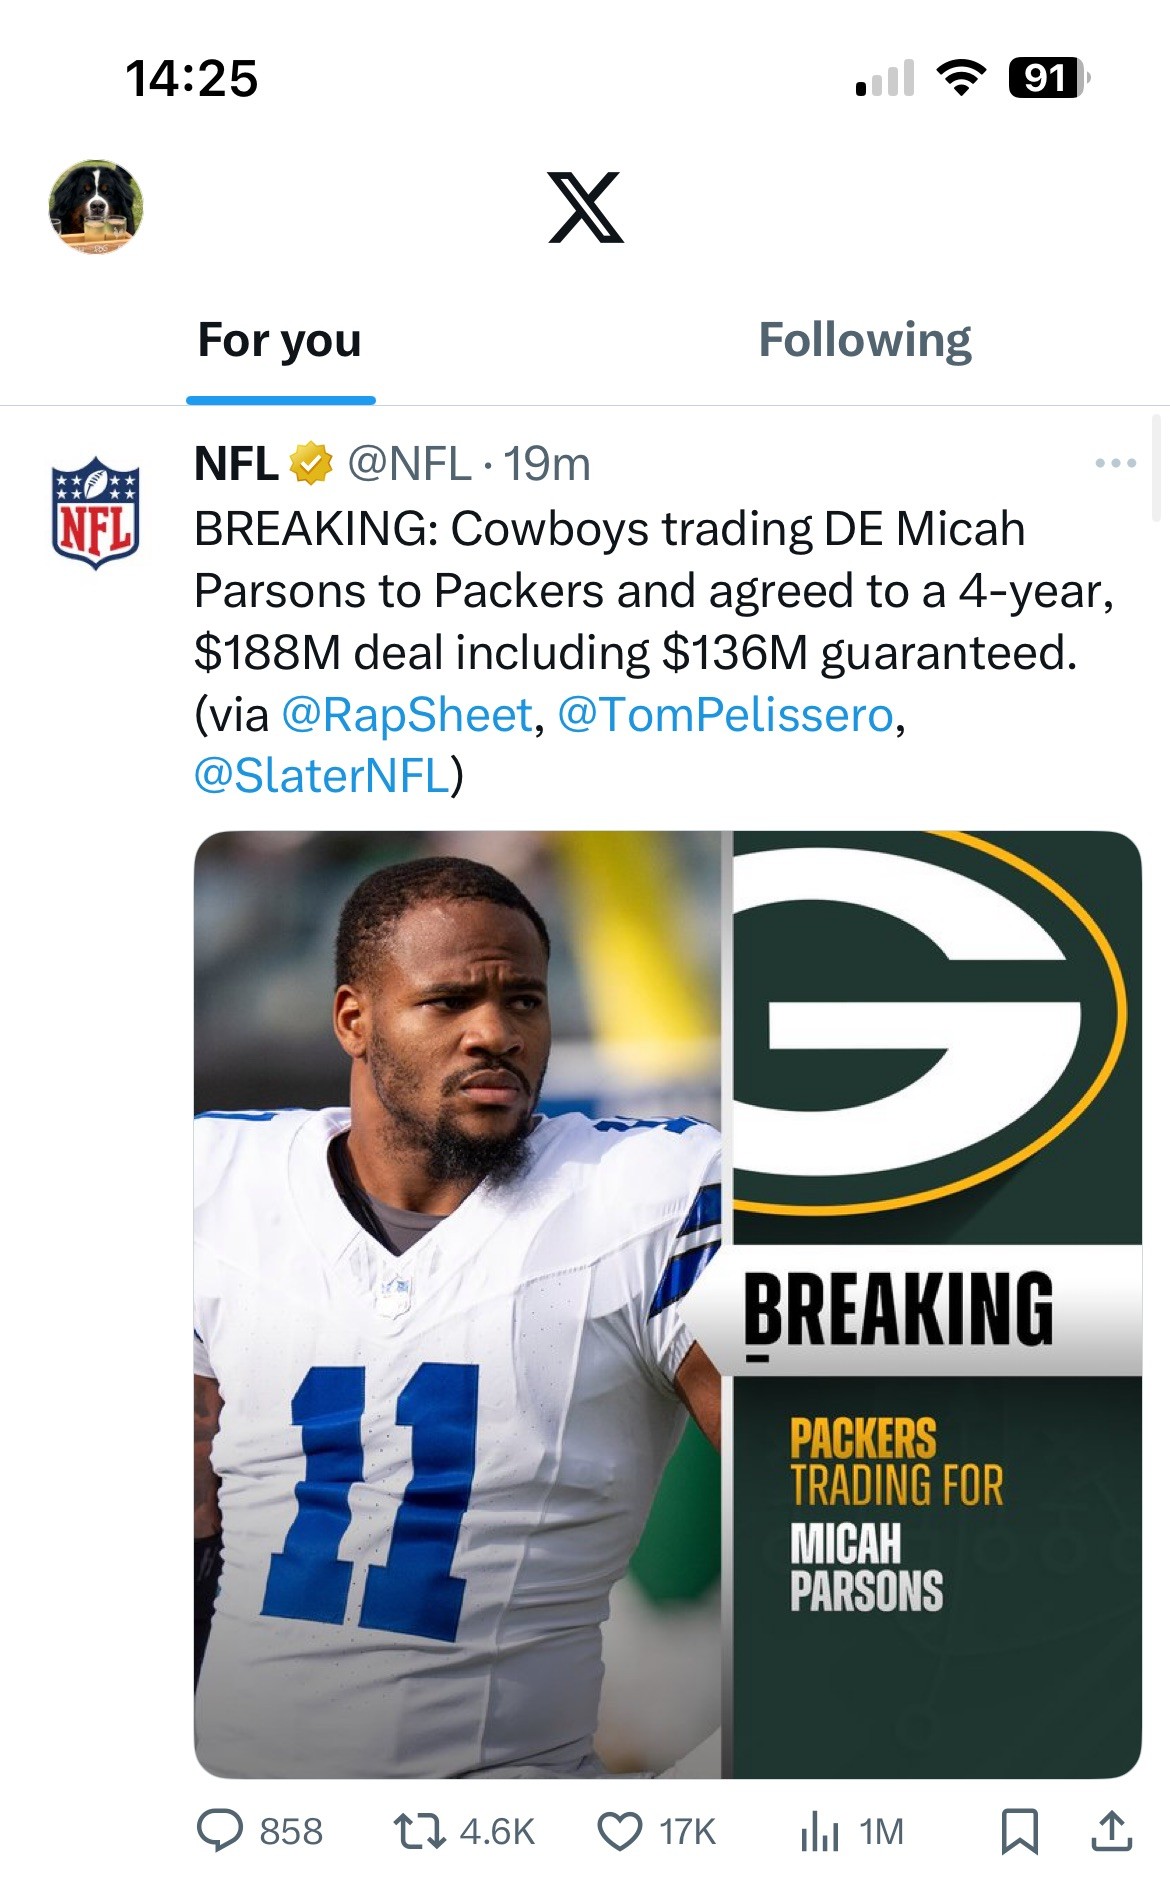Image resolution: width=1170 pixels, height=1879 pixels.
Task: Open the @SlaterNFL mention link
Action: pyautogui.click(x=322, y=776)
